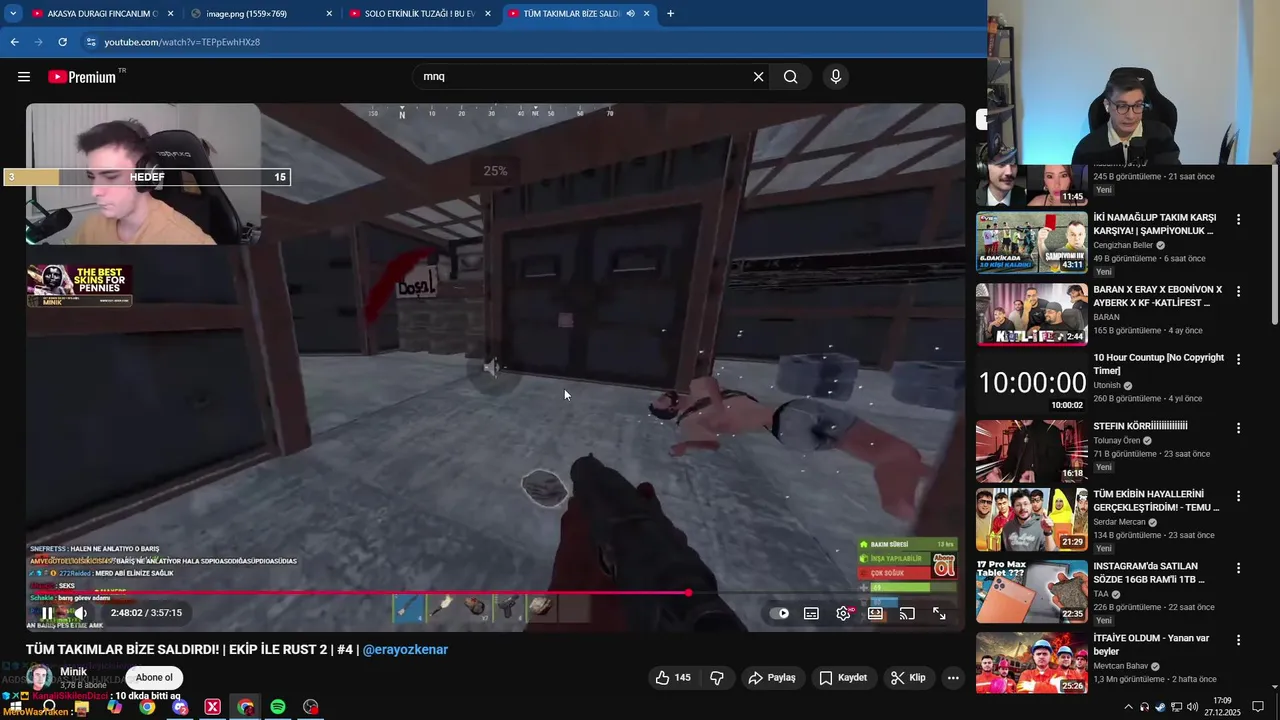
Task: Open system volume tray icon
Action: click(1192, 707)
